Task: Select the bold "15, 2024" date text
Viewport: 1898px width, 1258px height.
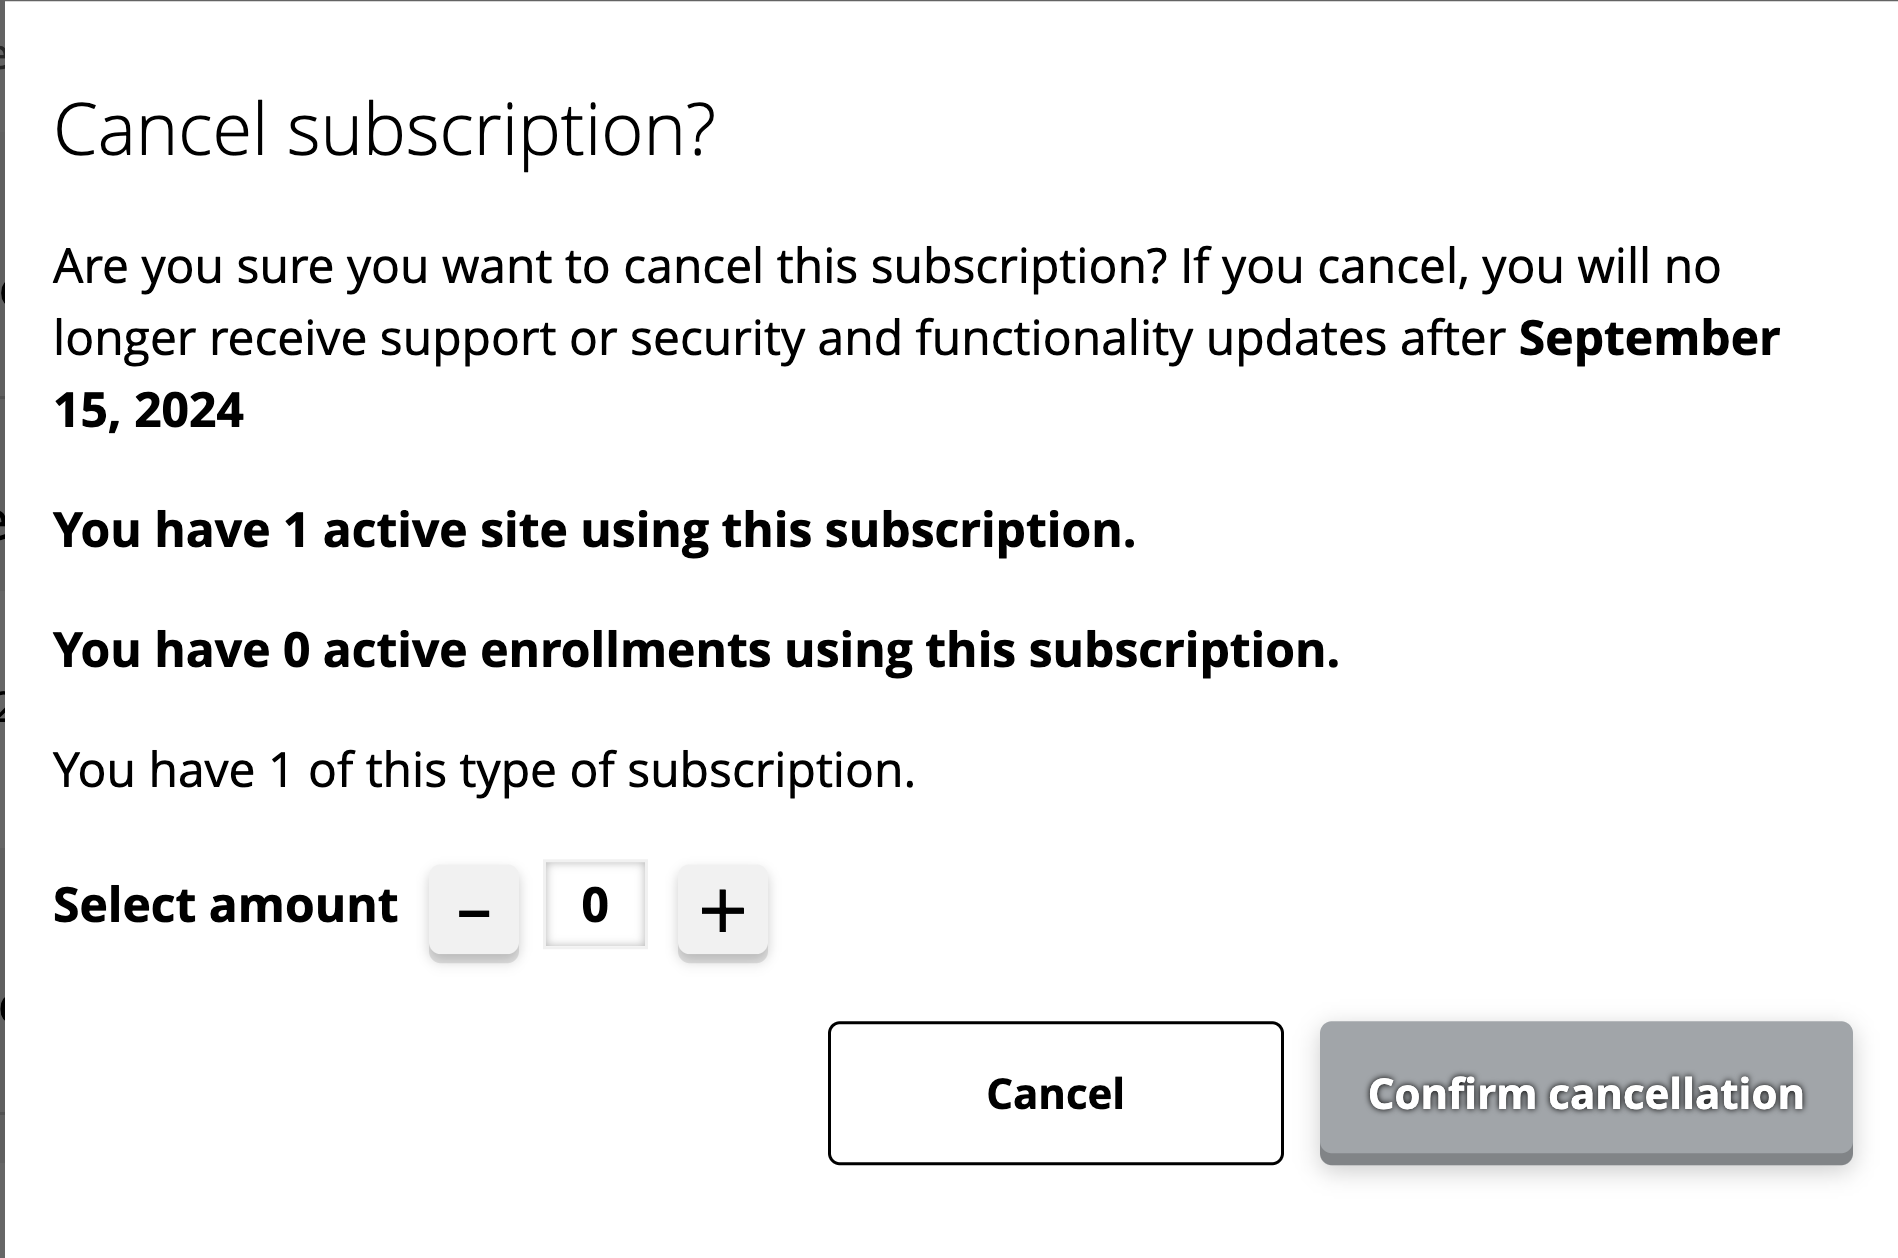Action: (148, 410)
